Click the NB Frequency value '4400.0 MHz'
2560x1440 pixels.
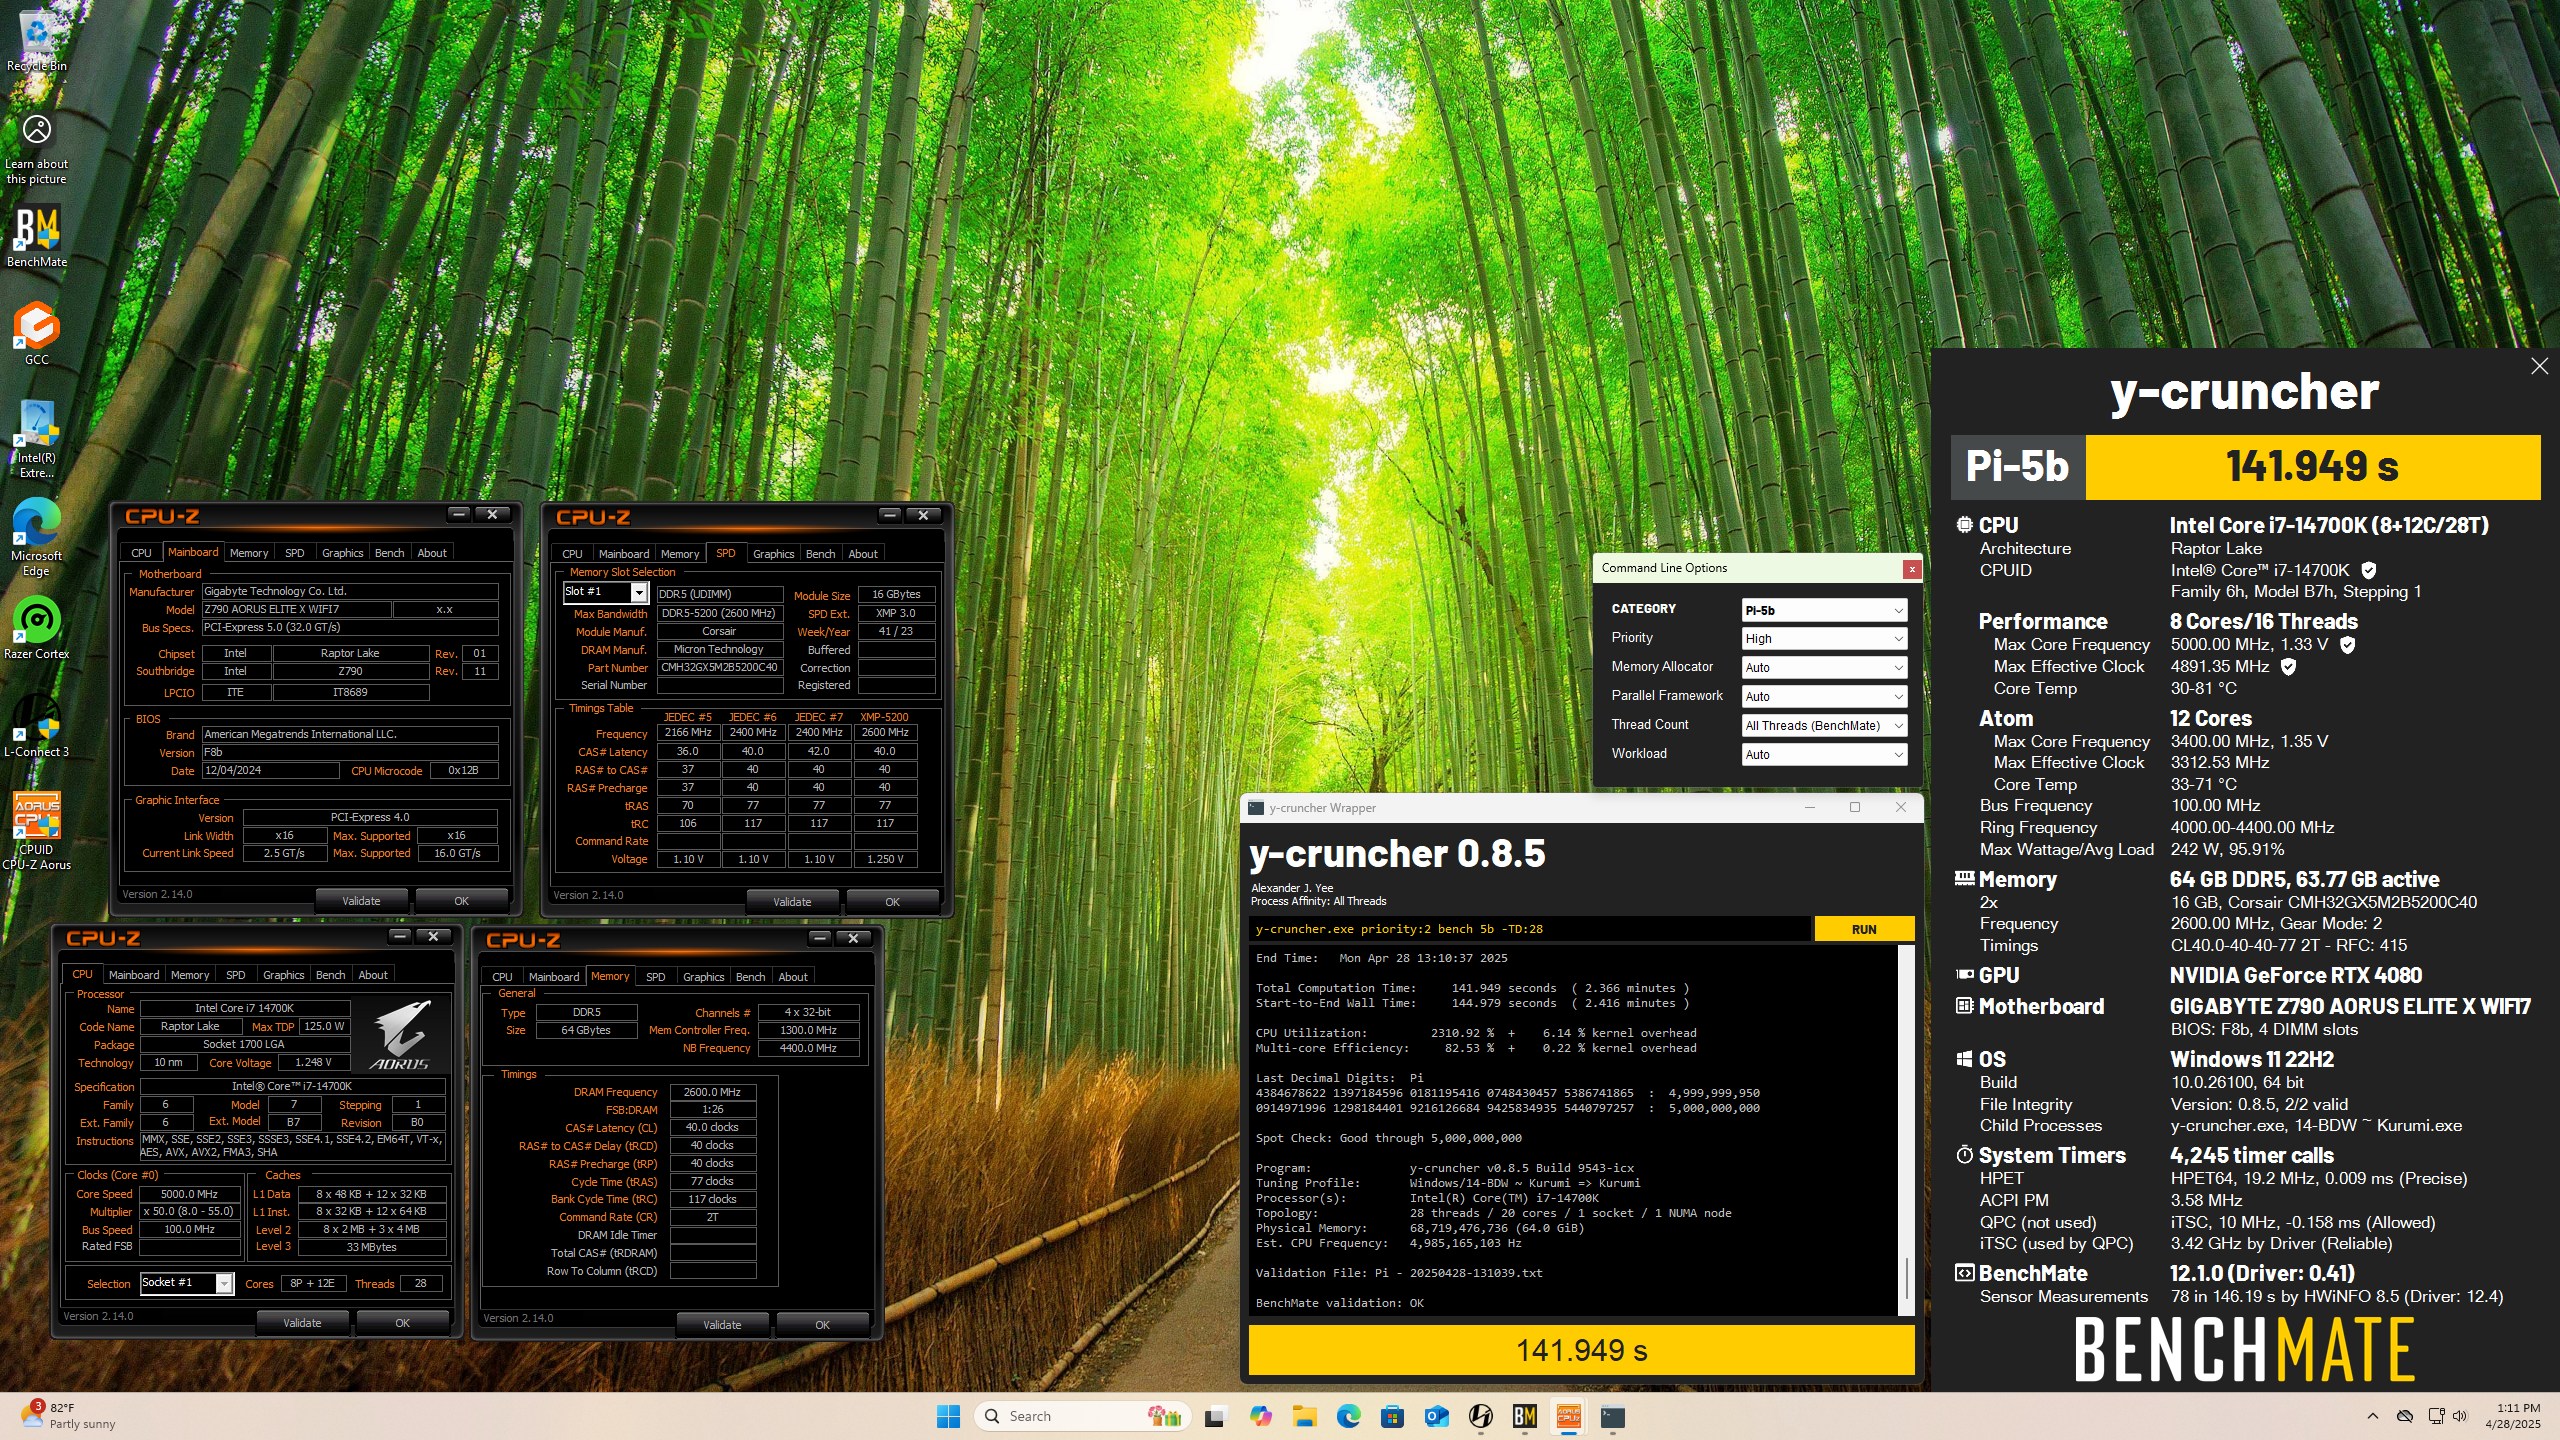click(808, 1048)
